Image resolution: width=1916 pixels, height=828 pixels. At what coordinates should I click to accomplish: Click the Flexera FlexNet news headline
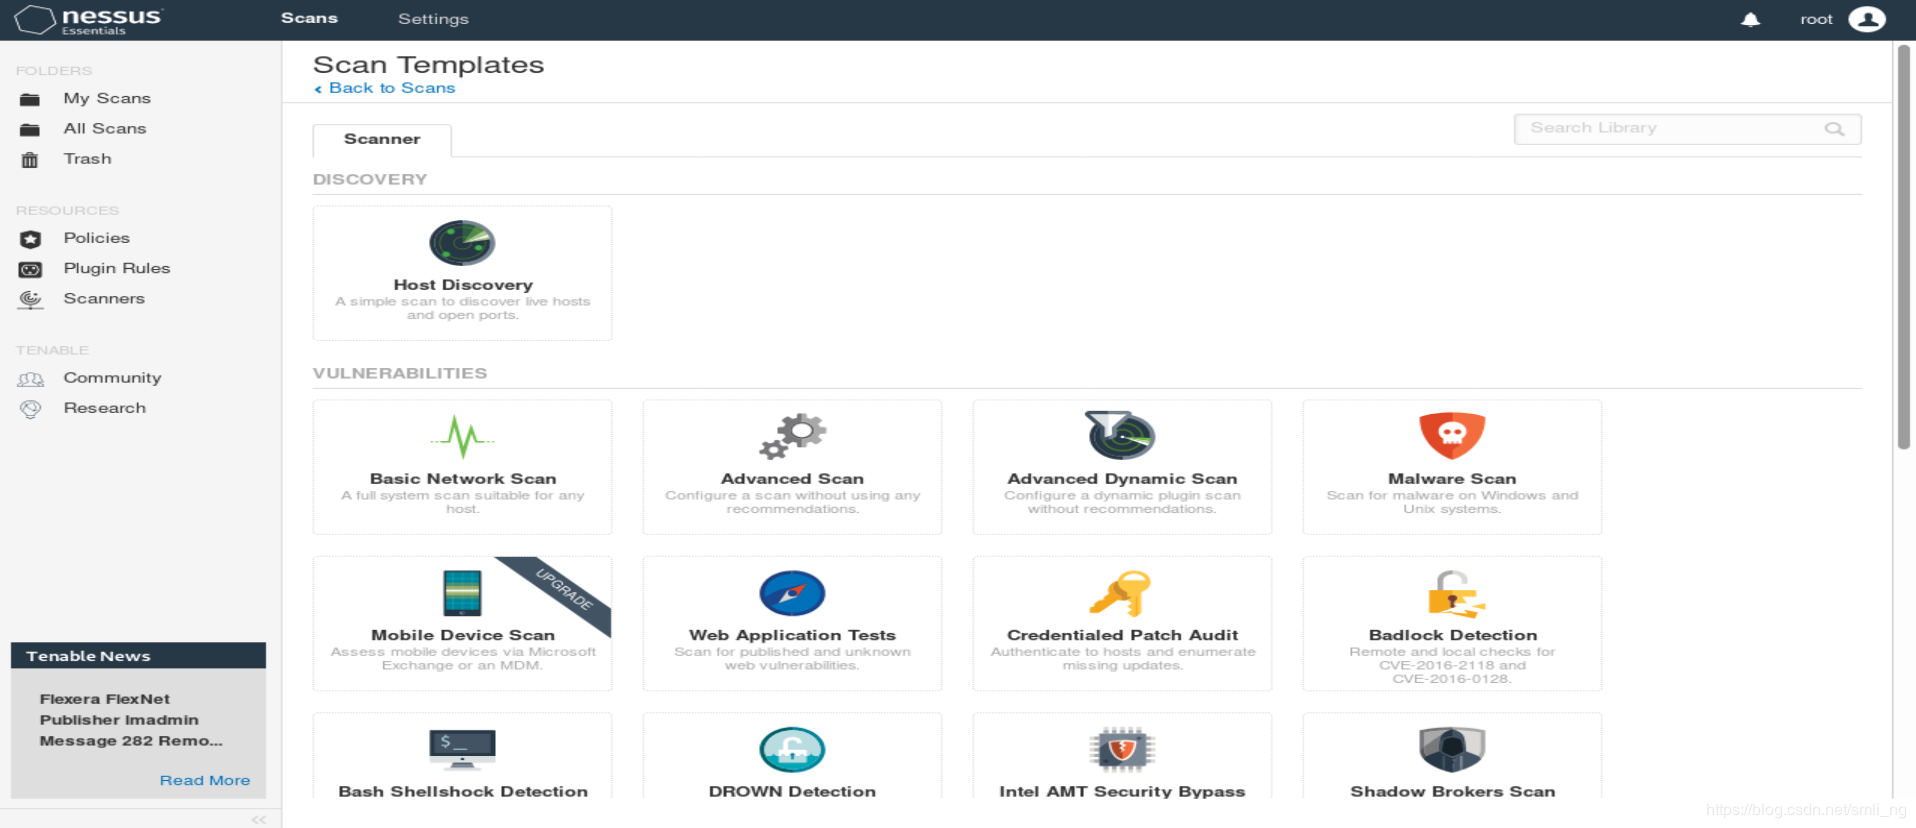tap(131, 720)
